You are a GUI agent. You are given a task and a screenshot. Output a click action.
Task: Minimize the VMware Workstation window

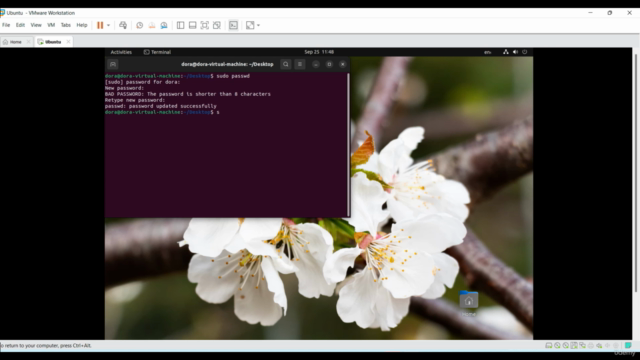pyautogui.click(x=590, y=13)
